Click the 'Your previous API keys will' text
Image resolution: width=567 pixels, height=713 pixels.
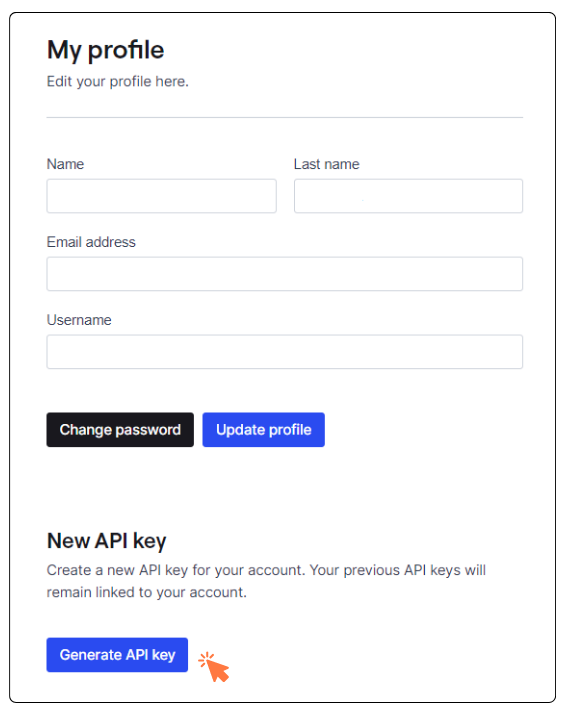pos(398,570)
